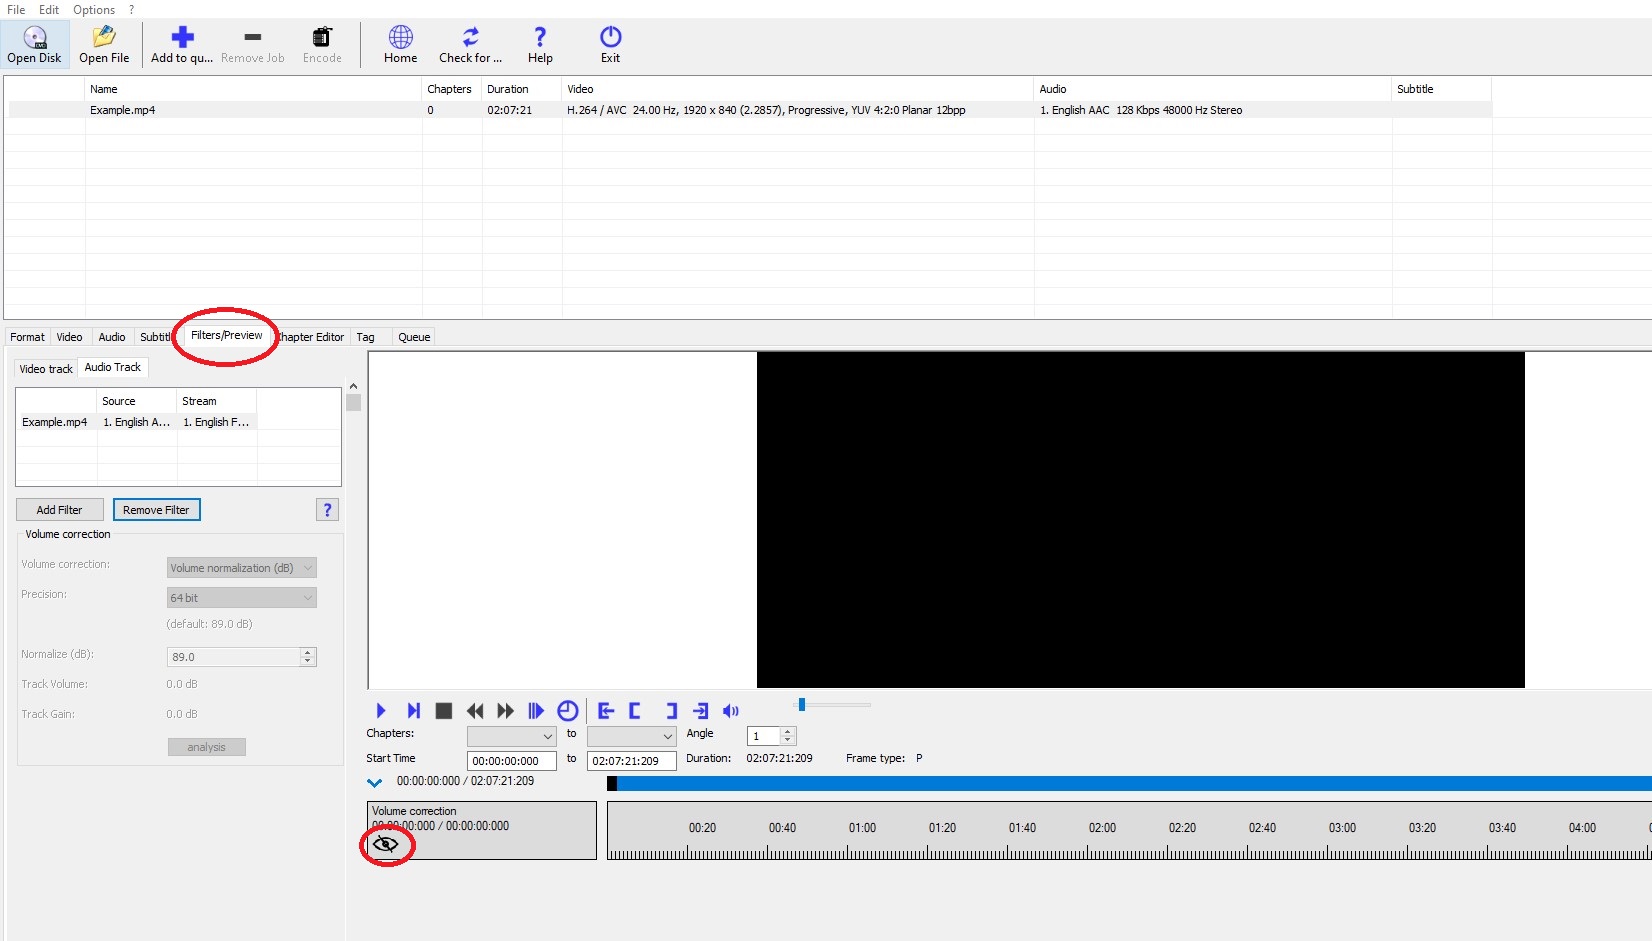
Task: Select the Audio Track sub-tab
Action: 113,368
